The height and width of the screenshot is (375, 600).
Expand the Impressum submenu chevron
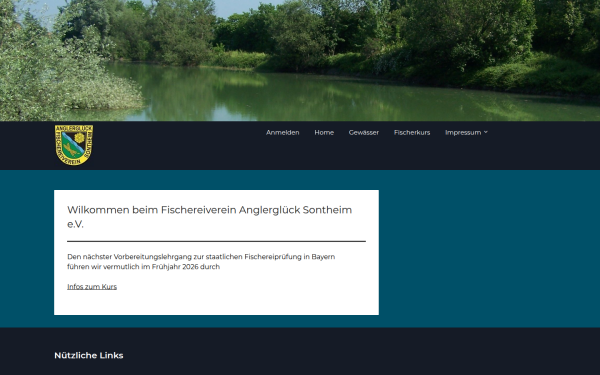[x=486, y=132]
